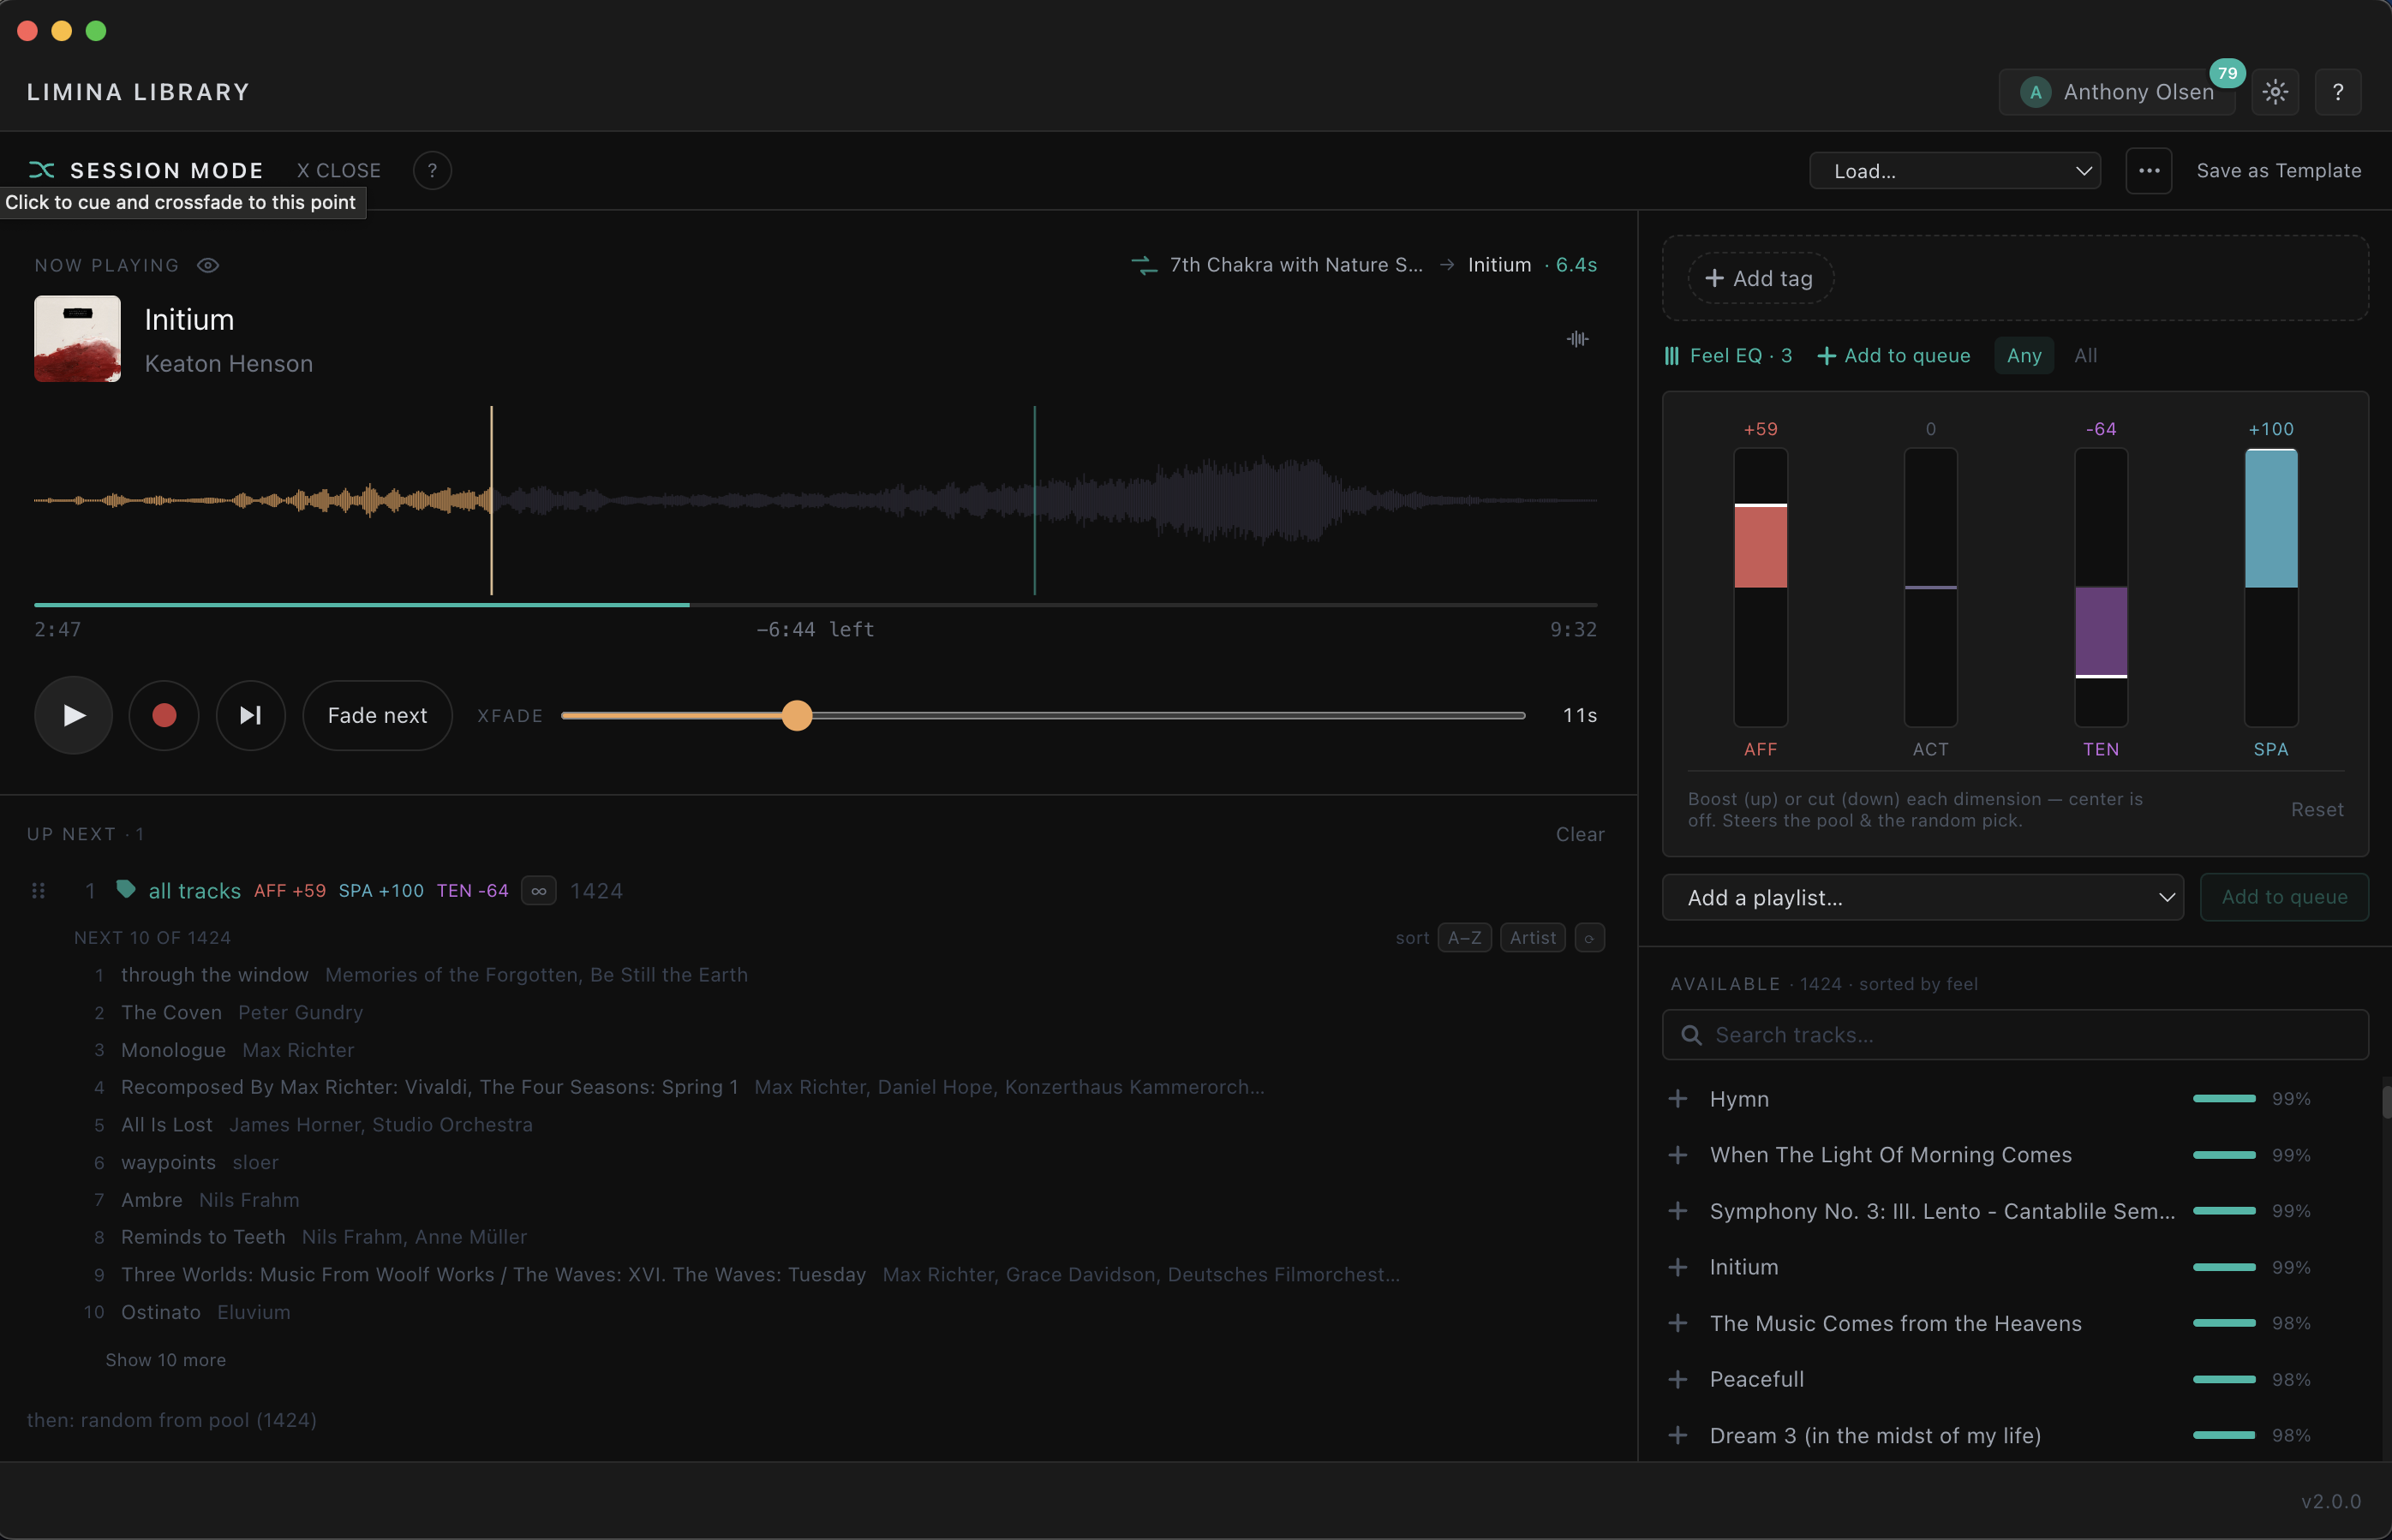Image resolution: width=2392 pixels, height=1540 pixels.
Task: Click the magnifier icon in search tracks
Action: point(1692,1035)
